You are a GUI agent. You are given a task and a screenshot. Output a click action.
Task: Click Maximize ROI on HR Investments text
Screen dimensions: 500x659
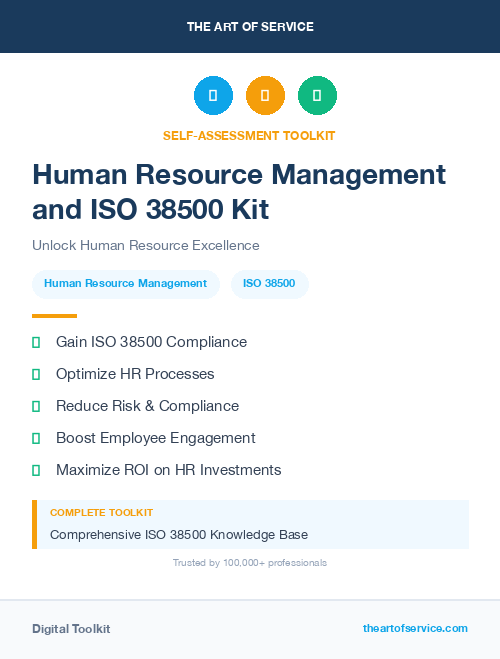[x=168, y=470]
